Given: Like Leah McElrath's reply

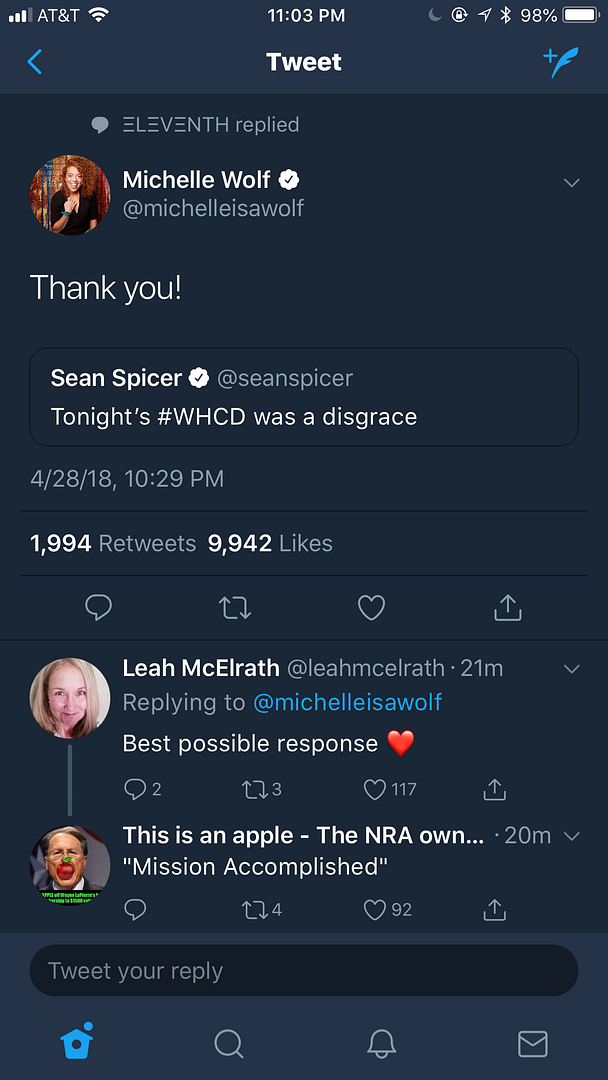Looking at the screenshot, I should point(376,790).
